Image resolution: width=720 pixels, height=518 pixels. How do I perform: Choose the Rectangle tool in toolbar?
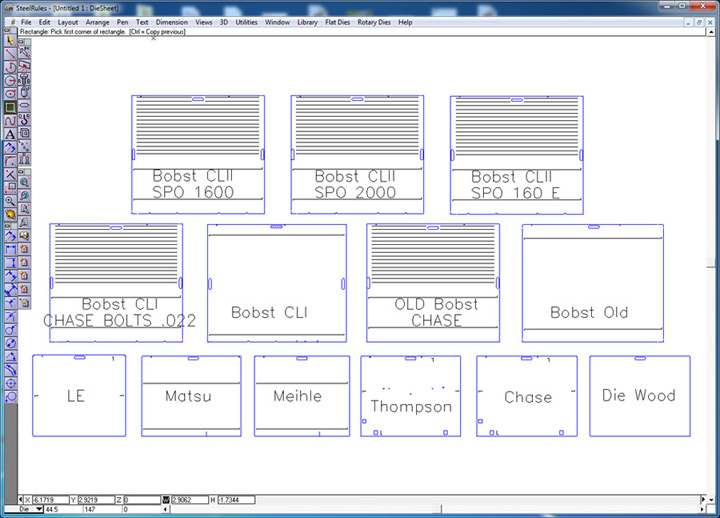10,107
